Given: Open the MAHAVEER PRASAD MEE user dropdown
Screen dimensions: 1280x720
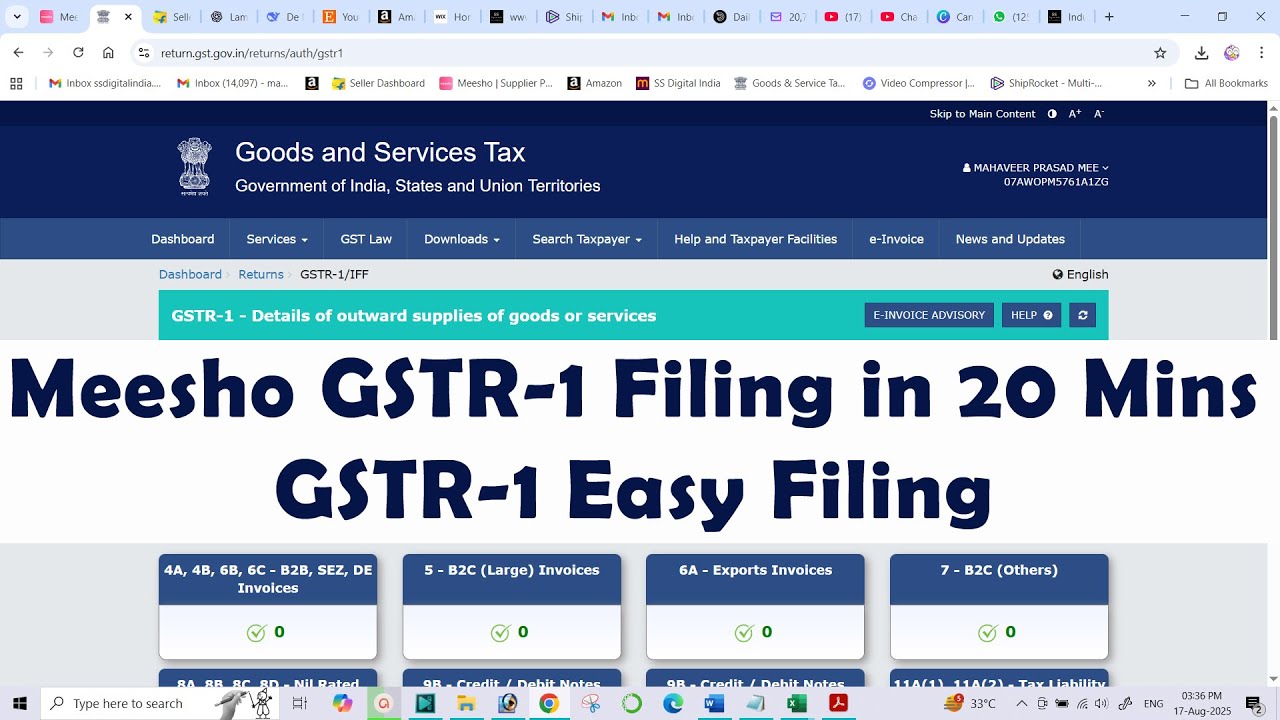Looking at the screenshot, I should [x=1036, y=168].
